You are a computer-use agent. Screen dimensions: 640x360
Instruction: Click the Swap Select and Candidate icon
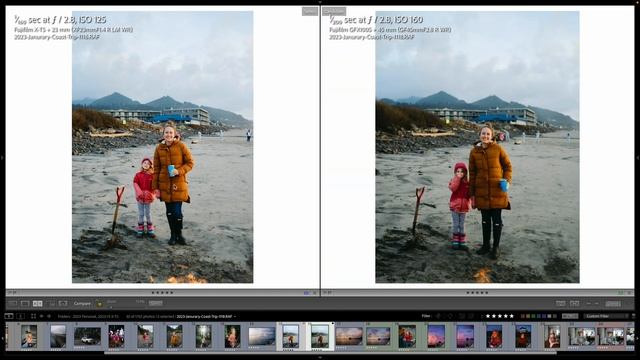(x=561, y=303)
